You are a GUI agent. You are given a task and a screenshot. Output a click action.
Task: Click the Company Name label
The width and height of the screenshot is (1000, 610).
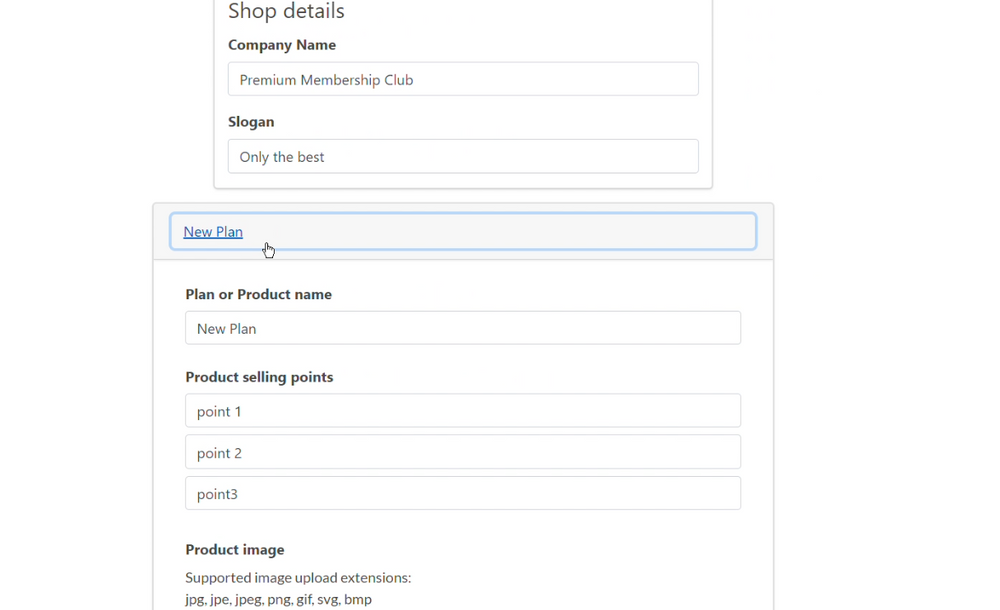coord(282,45)
